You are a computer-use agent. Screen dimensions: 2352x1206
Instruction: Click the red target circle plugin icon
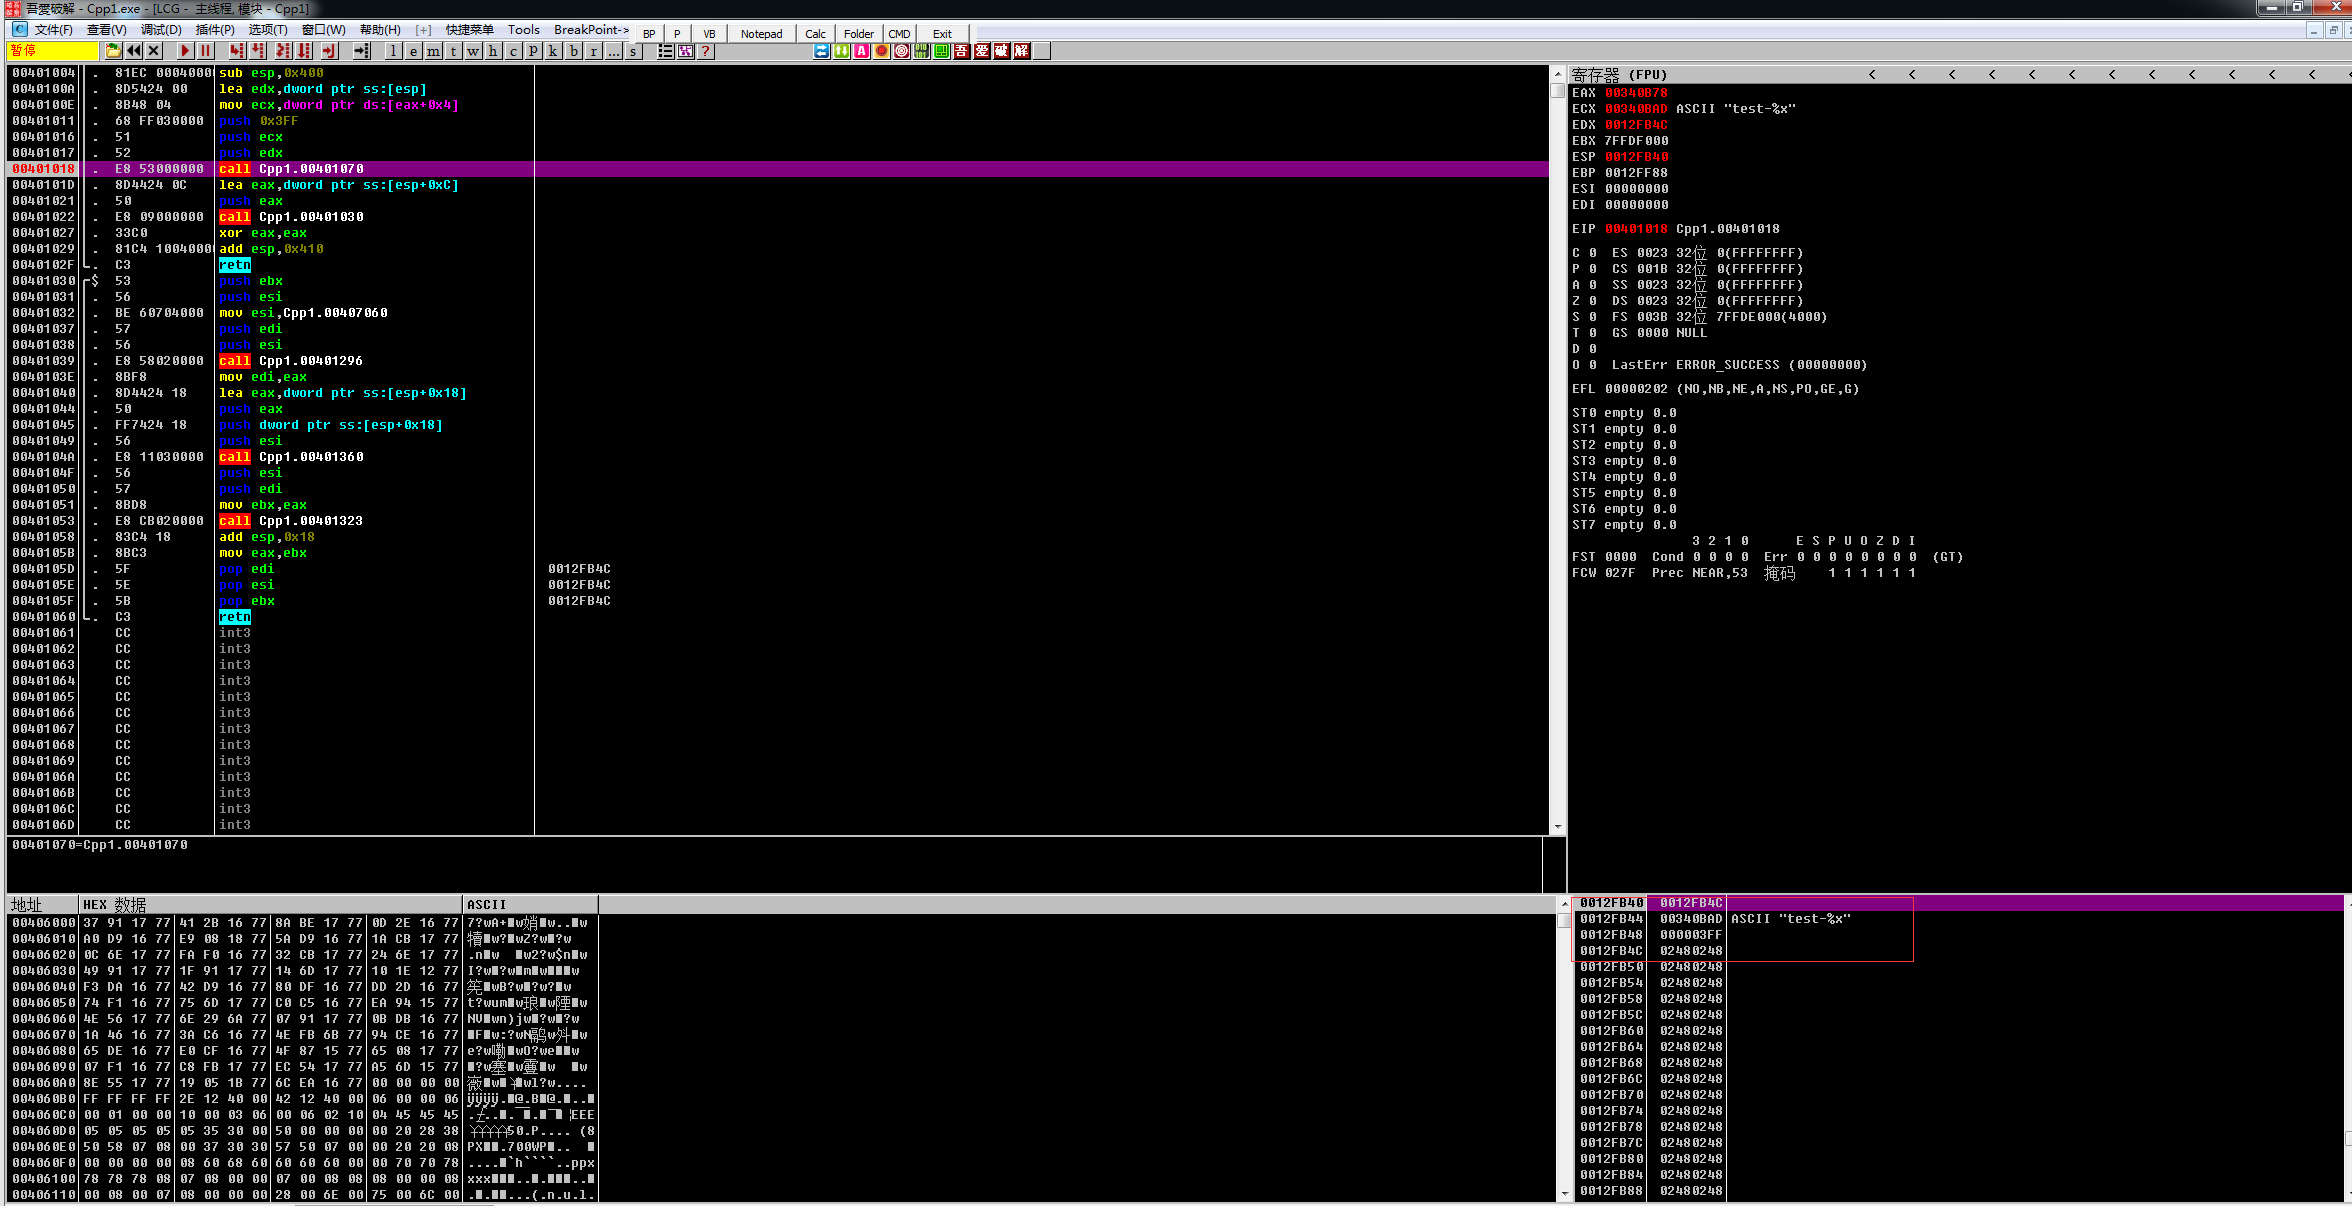click(902, 51)
